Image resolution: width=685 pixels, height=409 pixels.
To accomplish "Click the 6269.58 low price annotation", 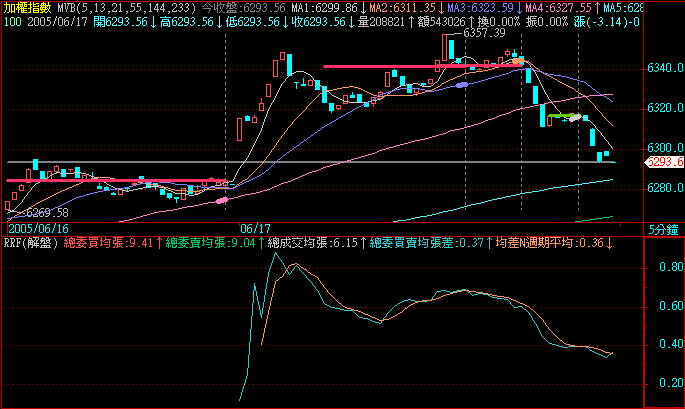I will click(x=47, y=213).
